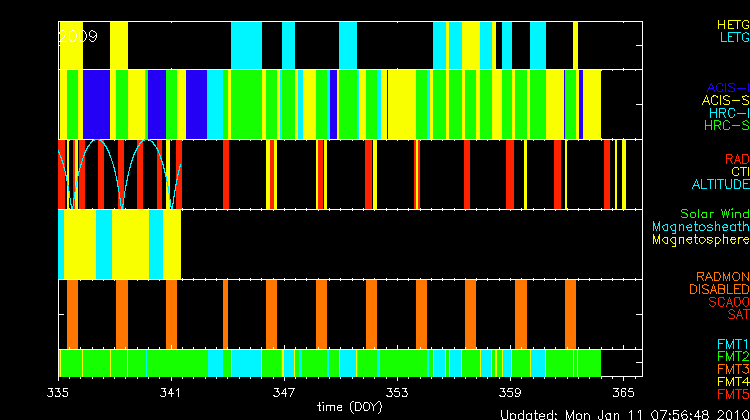Viewport: 750px width, 420px height.
Task: Select the RADMON legend label
Action: 724,276
